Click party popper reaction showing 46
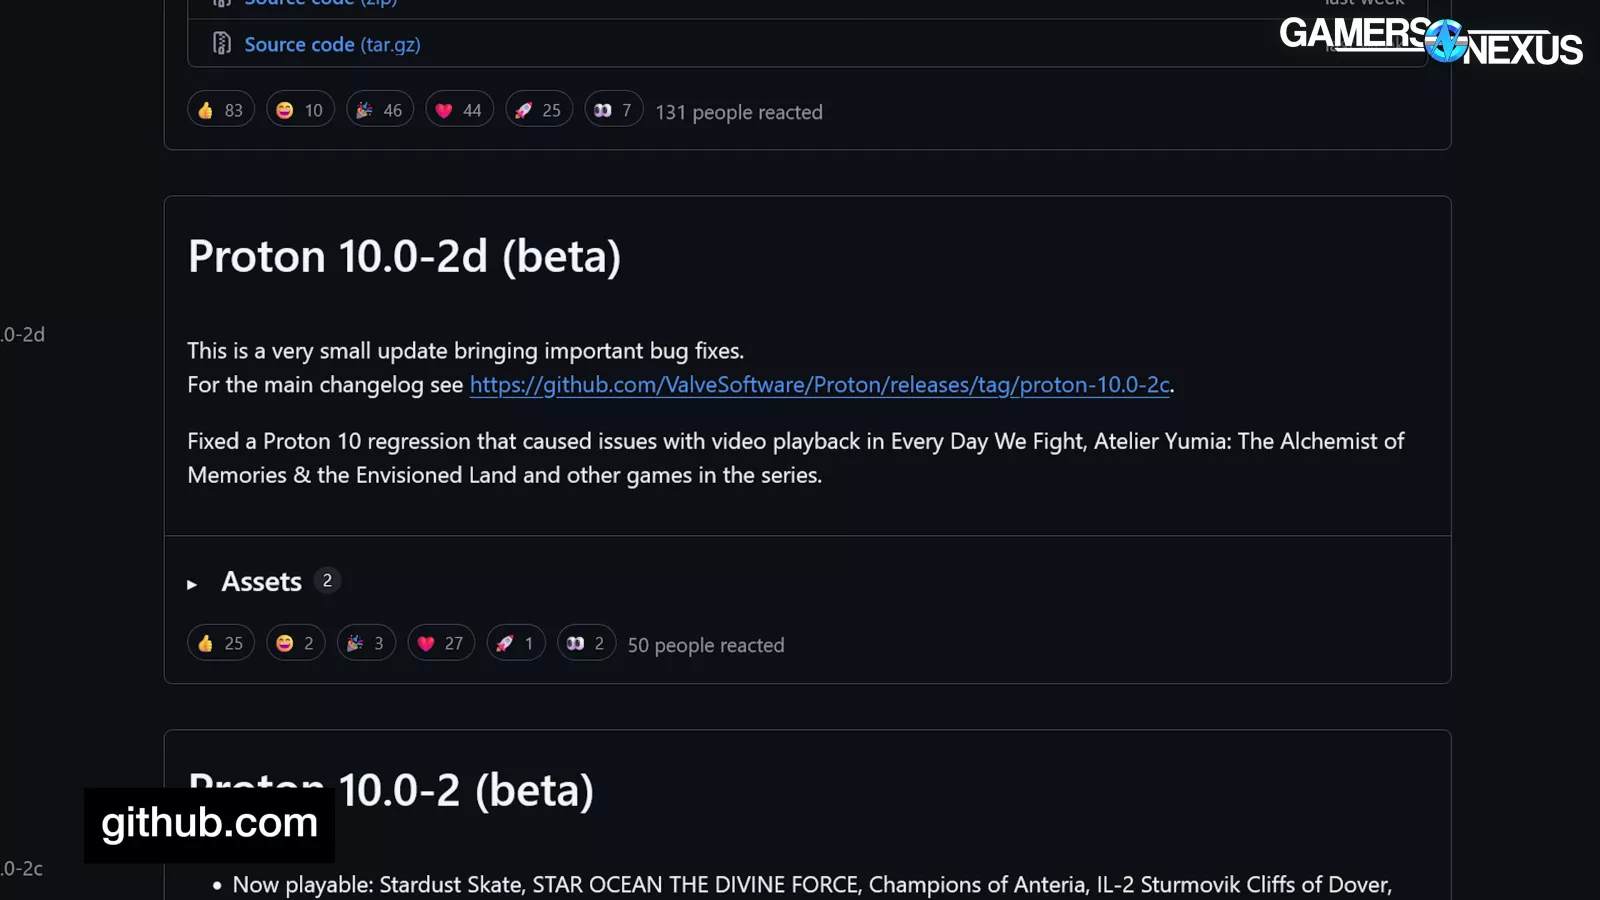 tap(379, 110)
